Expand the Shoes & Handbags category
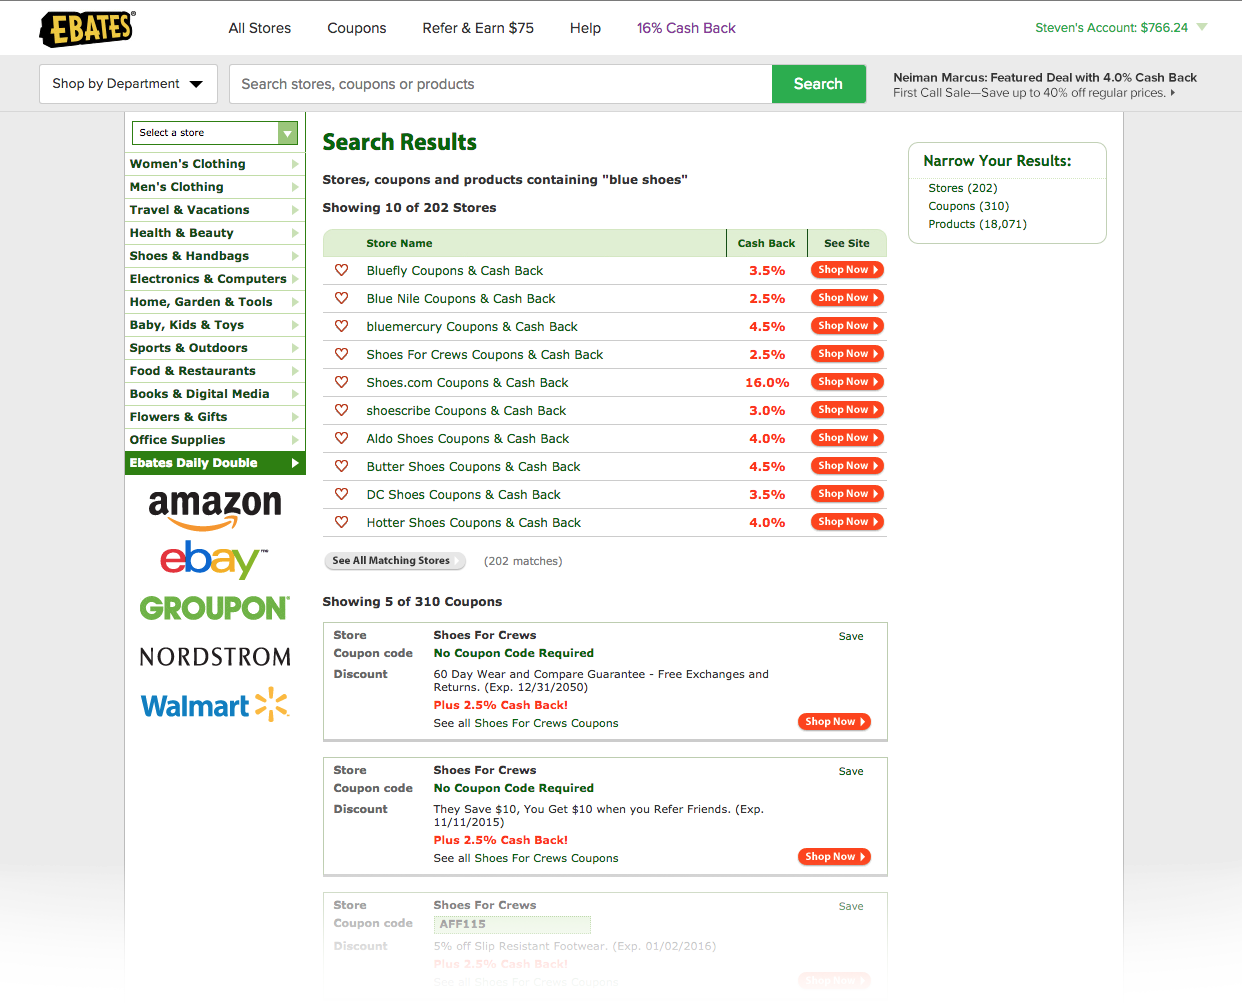This screenshot has width=1242, height=1003. tap(215, 256)
